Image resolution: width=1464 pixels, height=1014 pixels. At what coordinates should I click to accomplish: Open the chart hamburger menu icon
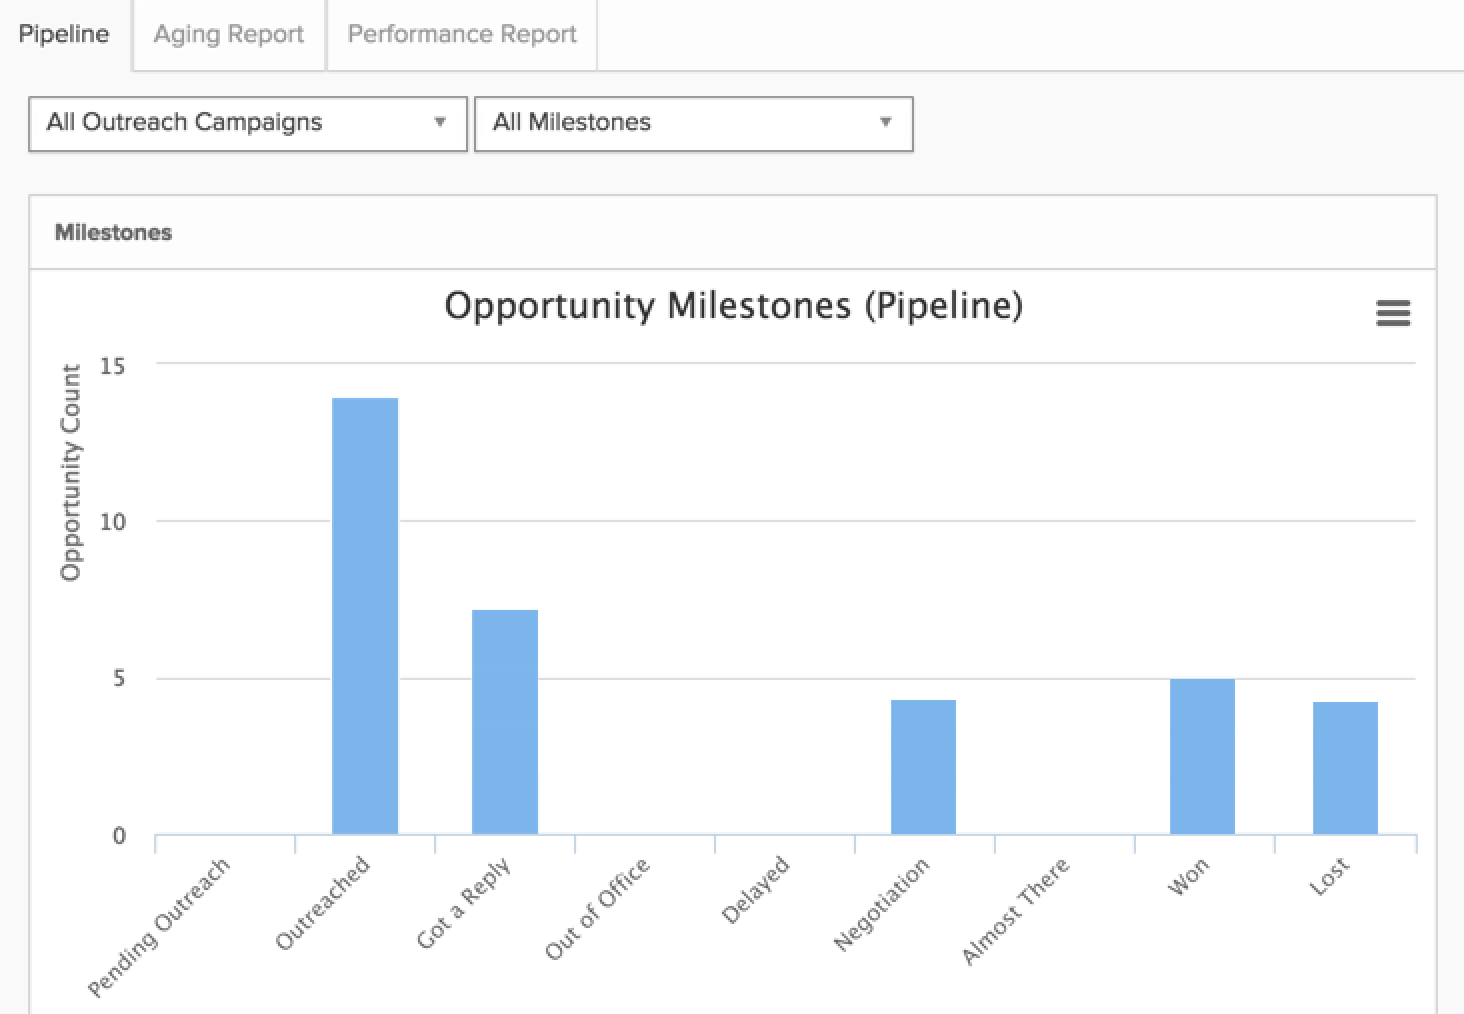(x=1393, y=313)
